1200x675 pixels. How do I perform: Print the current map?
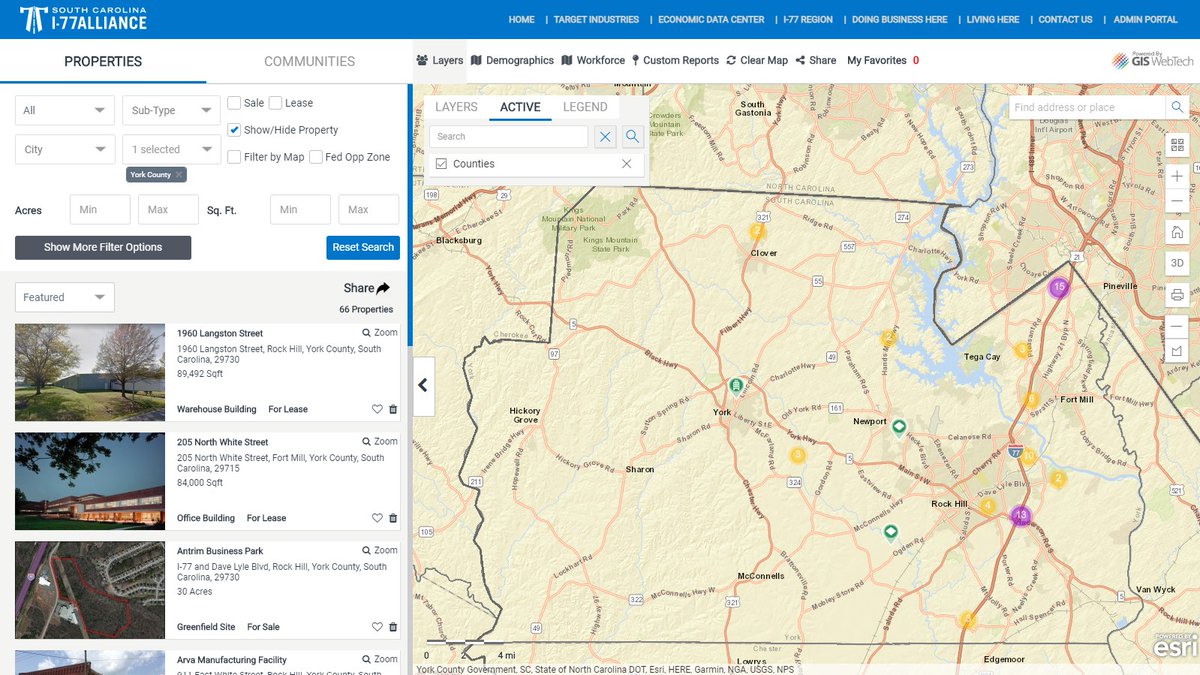[x=1177, y=295]
